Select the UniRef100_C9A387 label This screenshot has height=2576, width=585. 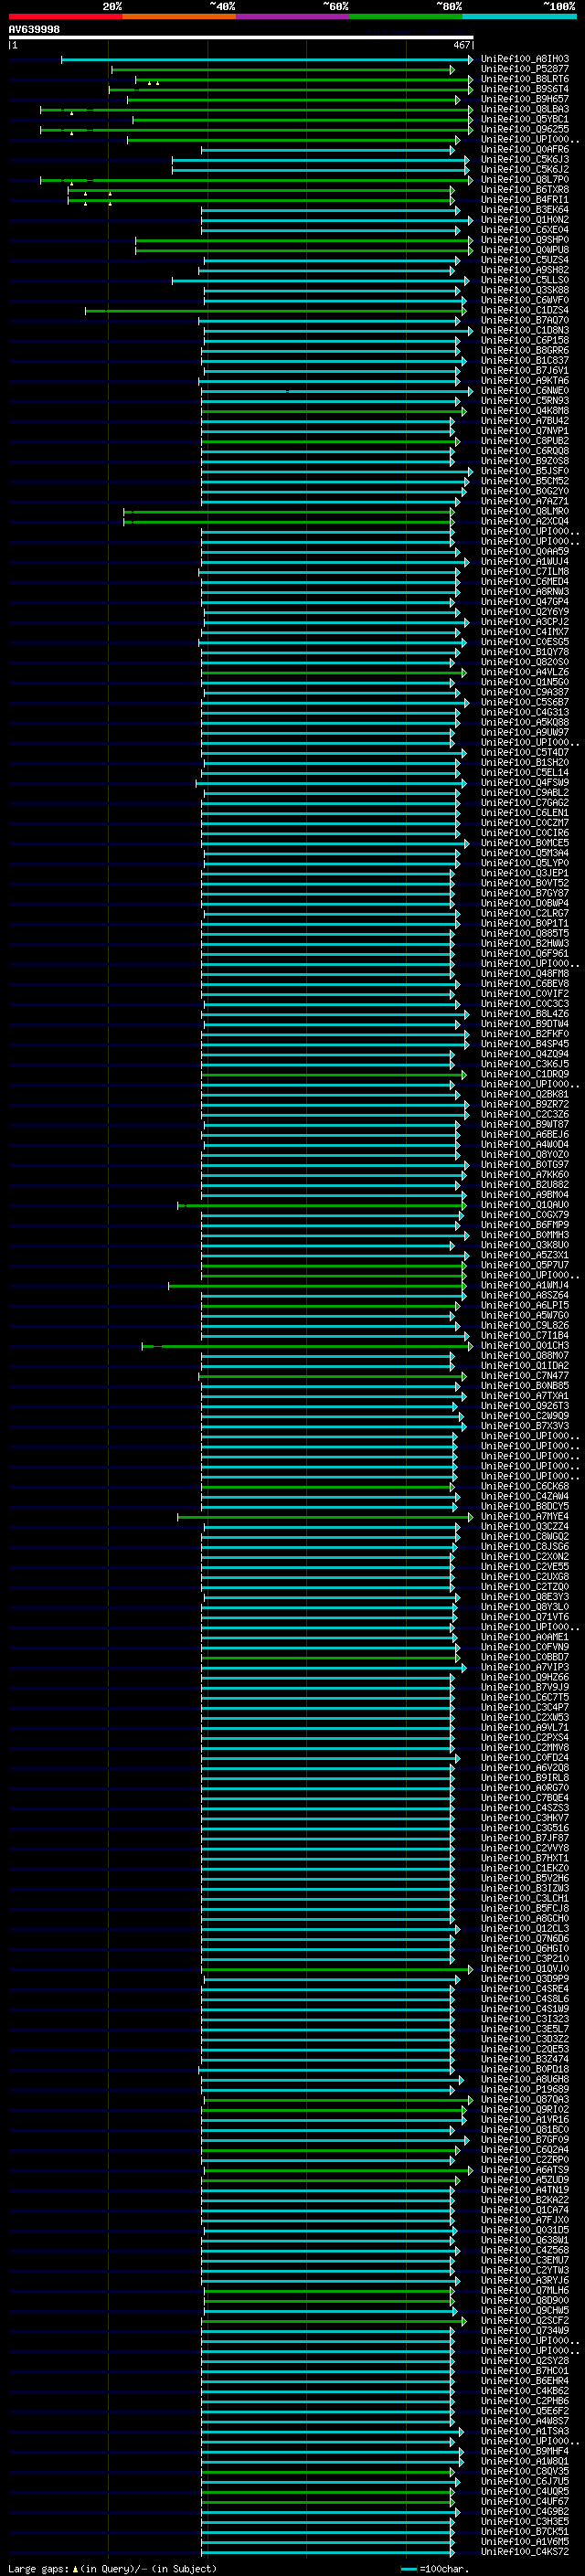tap(525, 693)
